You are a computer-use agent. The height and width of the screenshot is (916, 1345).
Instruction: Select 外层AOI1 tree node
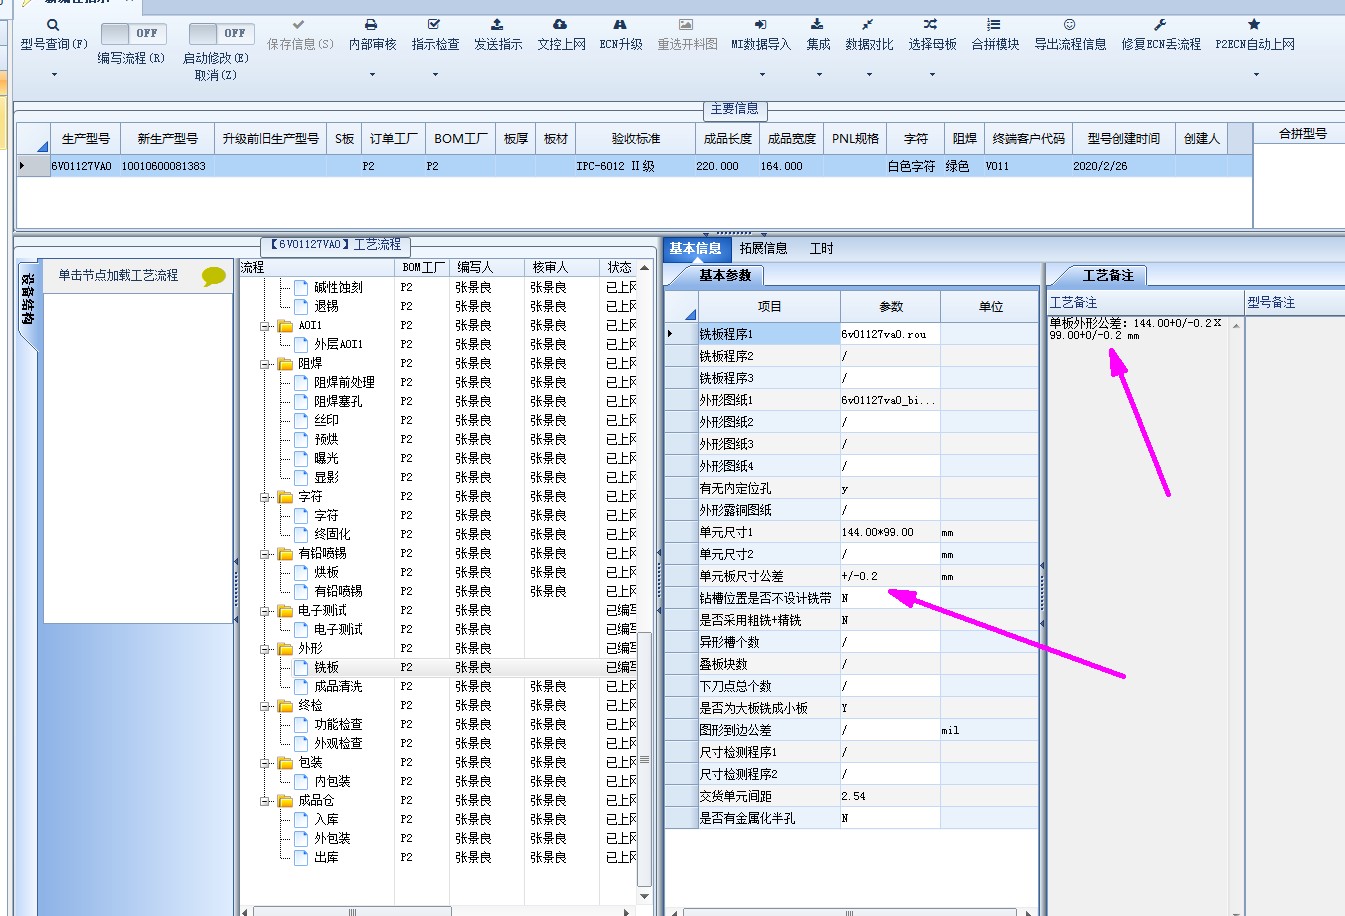click(x=338, y=344)
